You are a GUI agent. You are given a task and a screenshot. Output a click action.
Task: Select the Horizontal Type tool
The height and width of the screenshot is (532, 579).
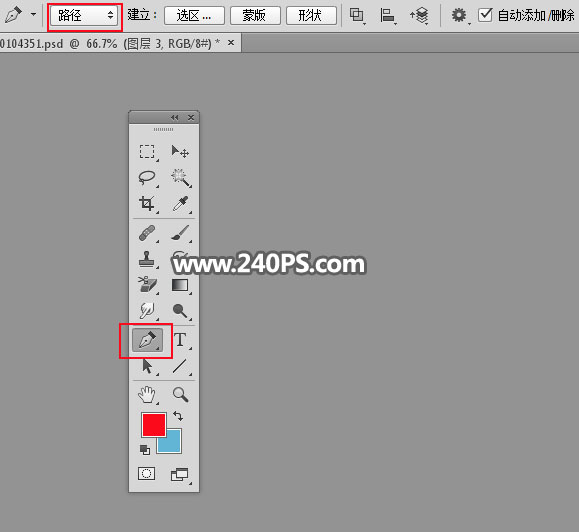[x=180, y=340]
